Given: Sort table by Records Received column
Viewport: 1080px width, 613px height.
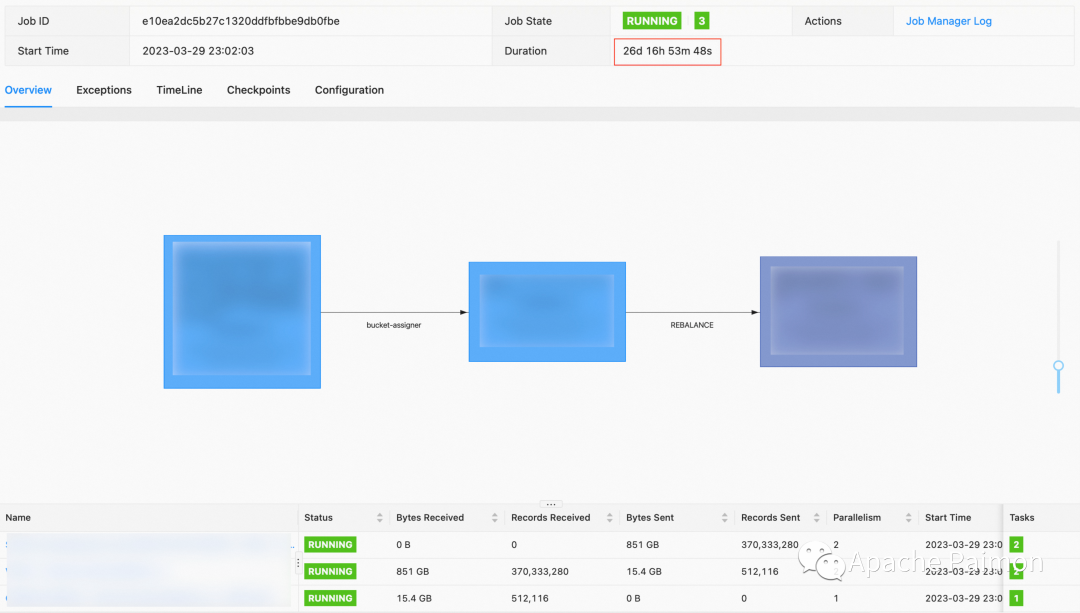Looking at the screenshot, I should point(610,518).
